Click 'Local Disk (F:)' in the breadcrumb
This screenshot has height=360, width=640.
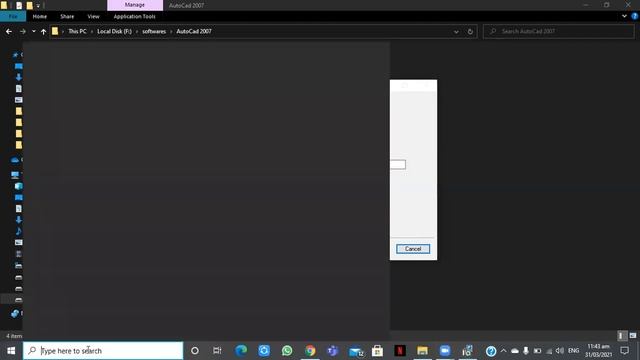[x=114, y=31]
